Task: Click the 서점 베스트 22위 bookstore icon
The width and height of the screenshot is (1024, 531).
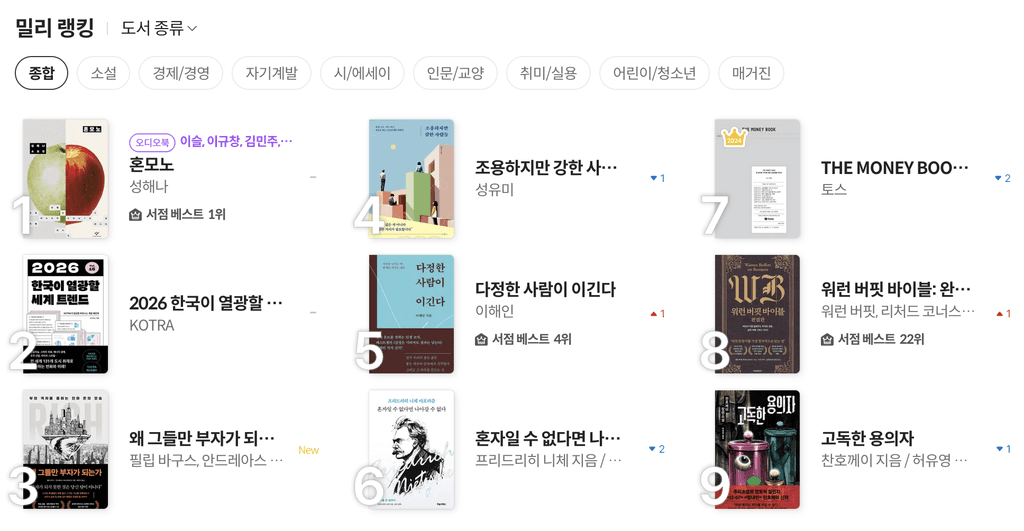Action: 827,339
